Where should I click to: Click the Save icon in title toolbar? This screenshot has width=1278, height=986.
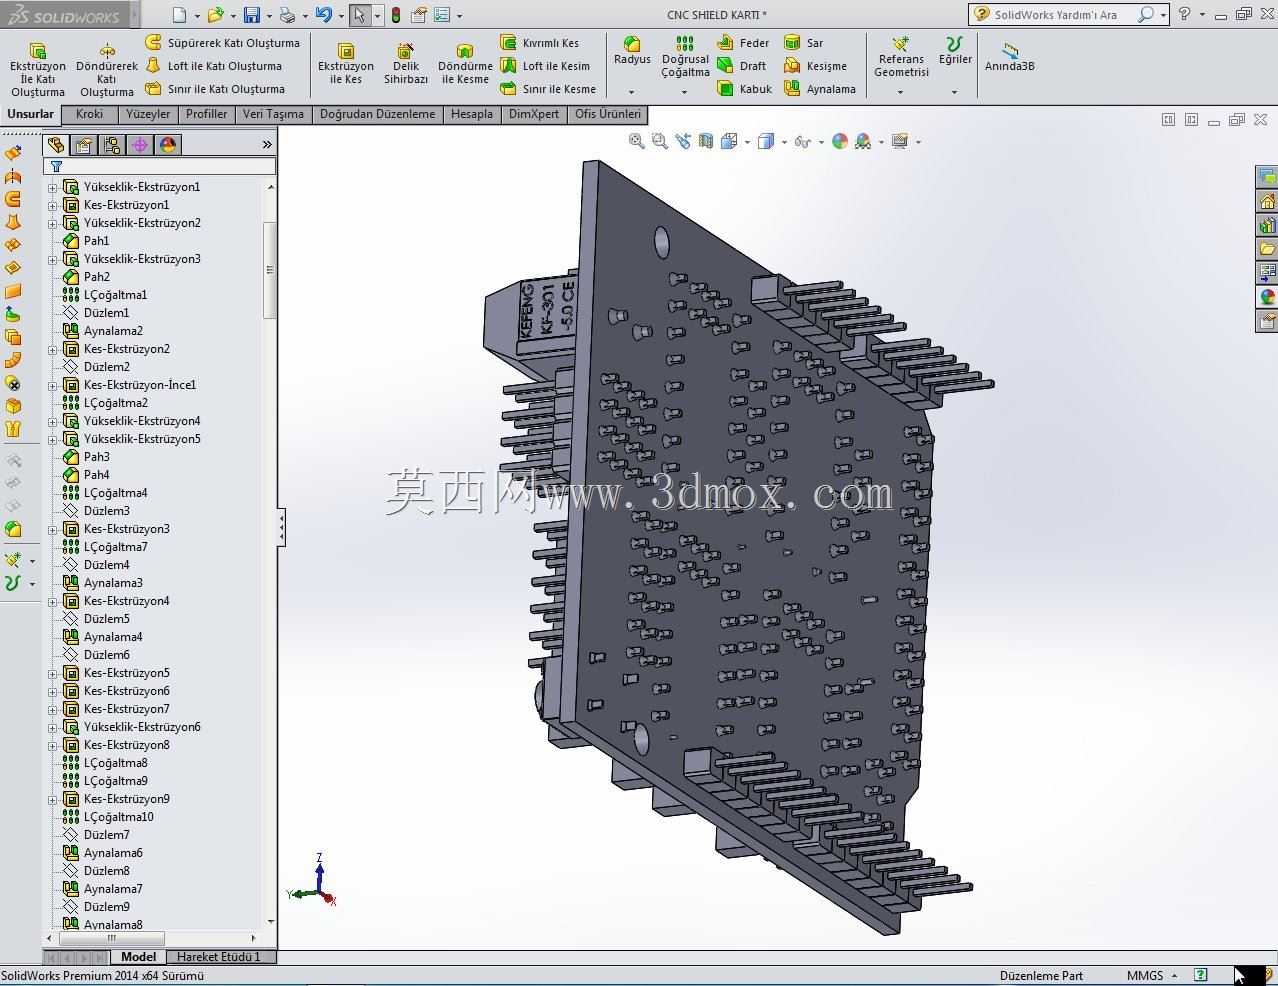click(252, 15)
